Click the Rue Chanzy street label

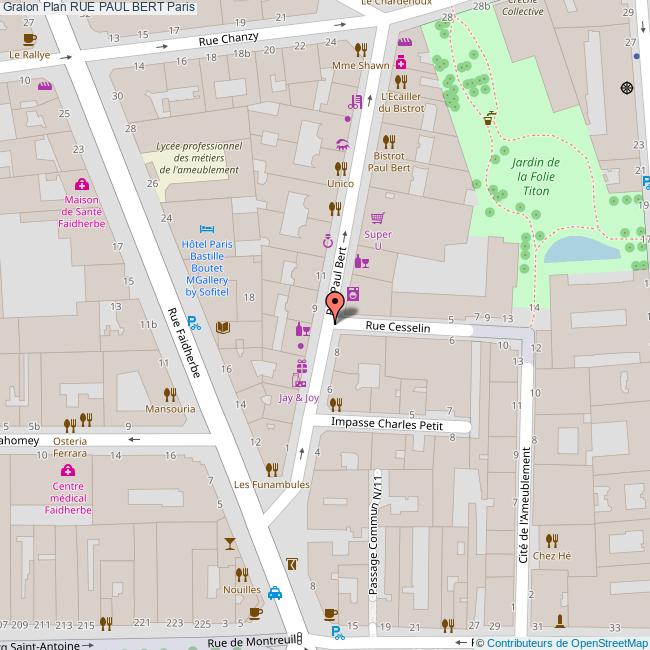[x=228, y=39]
